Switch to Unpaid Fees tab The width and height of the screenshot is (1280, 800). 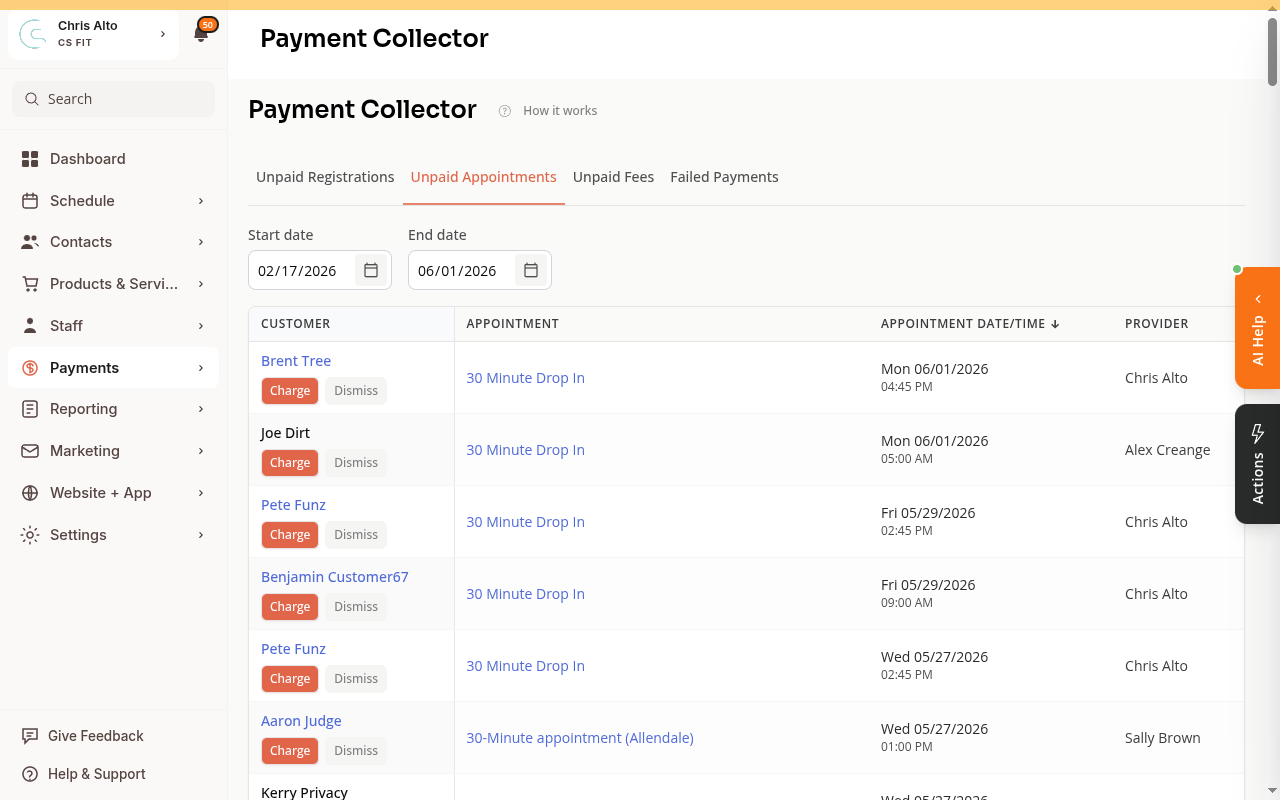[x=613, y=177]
